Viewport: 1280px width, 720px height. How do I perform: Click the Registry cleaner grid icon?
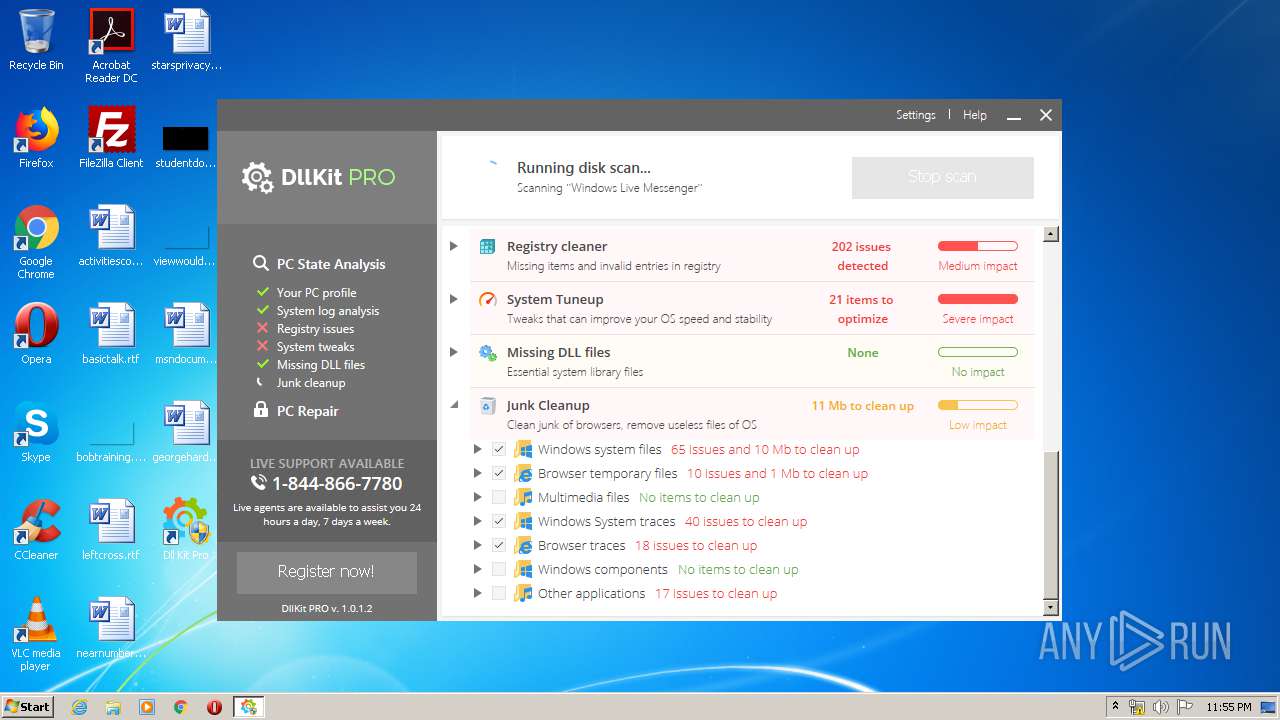point(487,247)
